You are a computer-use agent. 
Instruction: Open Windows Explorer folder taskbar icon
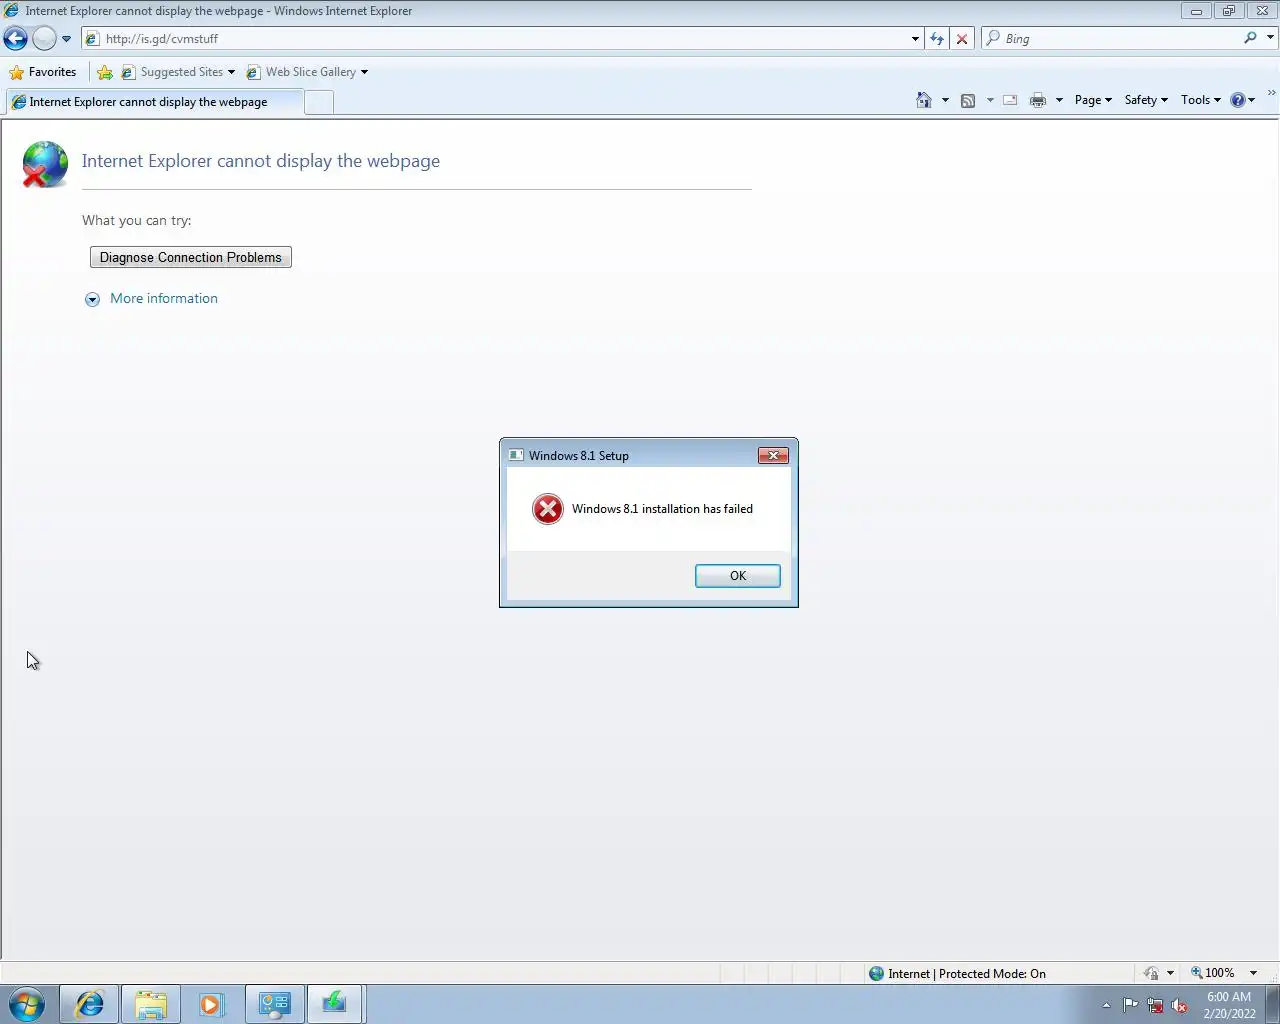151,1004
